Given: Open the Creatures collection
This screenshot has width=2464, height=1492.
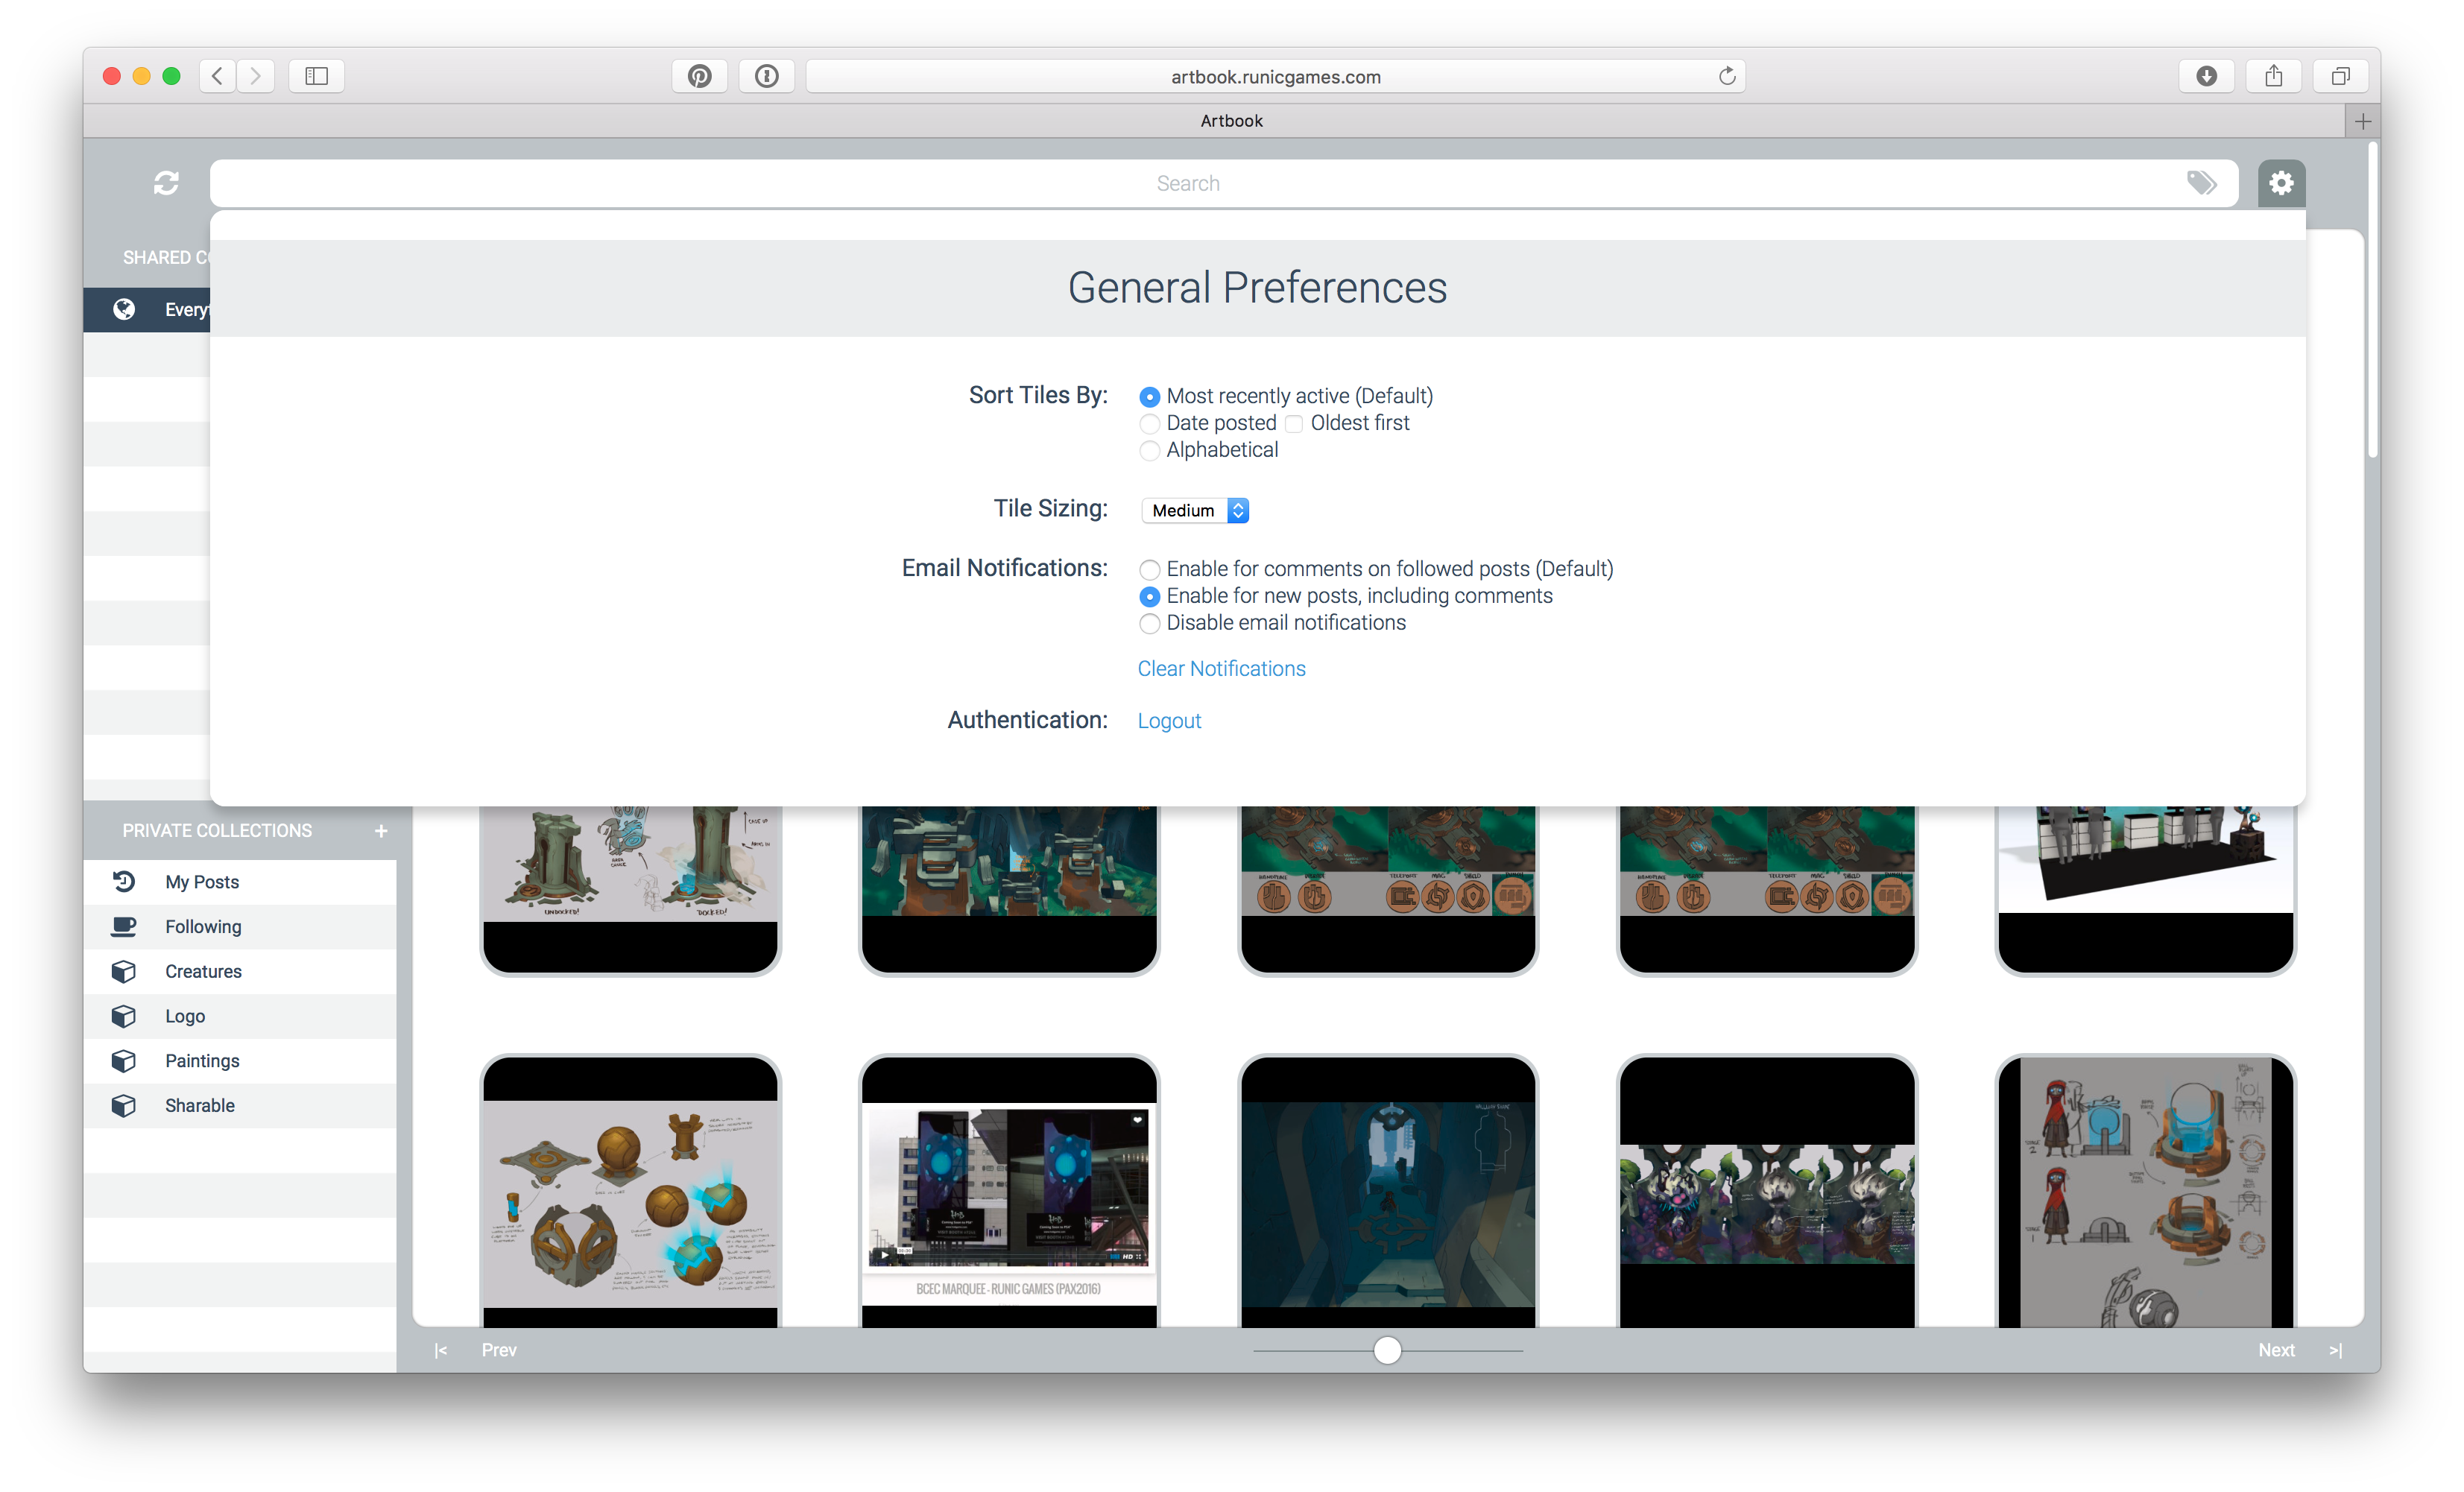Looking at the screenshot, I should pyautogui.click(x=203, y=971).
